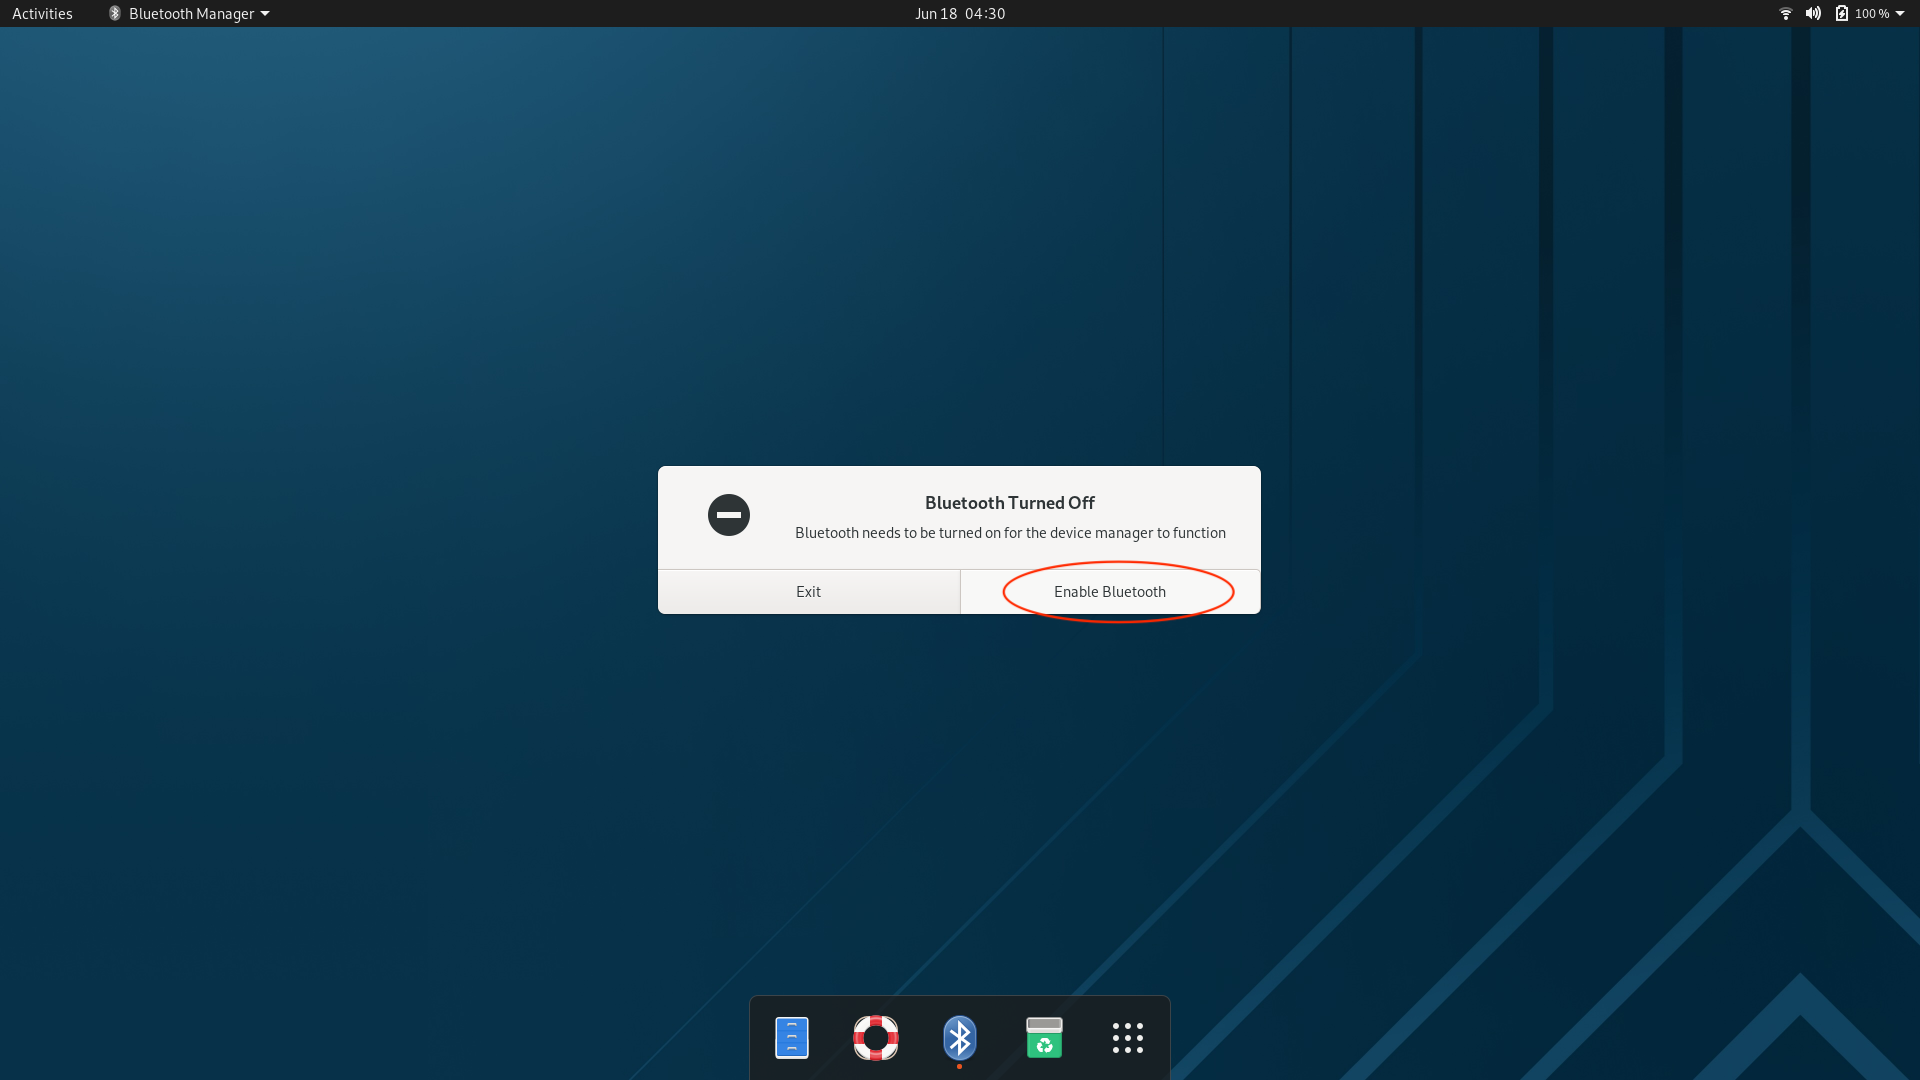Image resolution: width=1920 pixels, height=1080 pixels.
Task: Click the Bluetooth Turned Off heading
Action: (1009, 503)
